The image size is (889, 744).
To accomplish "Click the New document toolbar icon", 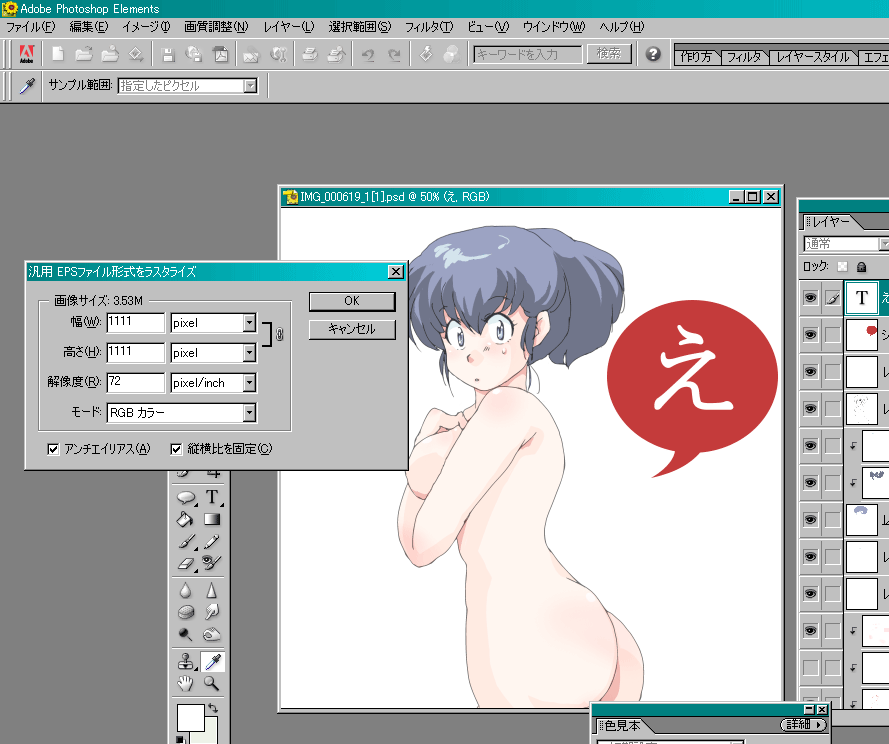I will click(57, 54).
